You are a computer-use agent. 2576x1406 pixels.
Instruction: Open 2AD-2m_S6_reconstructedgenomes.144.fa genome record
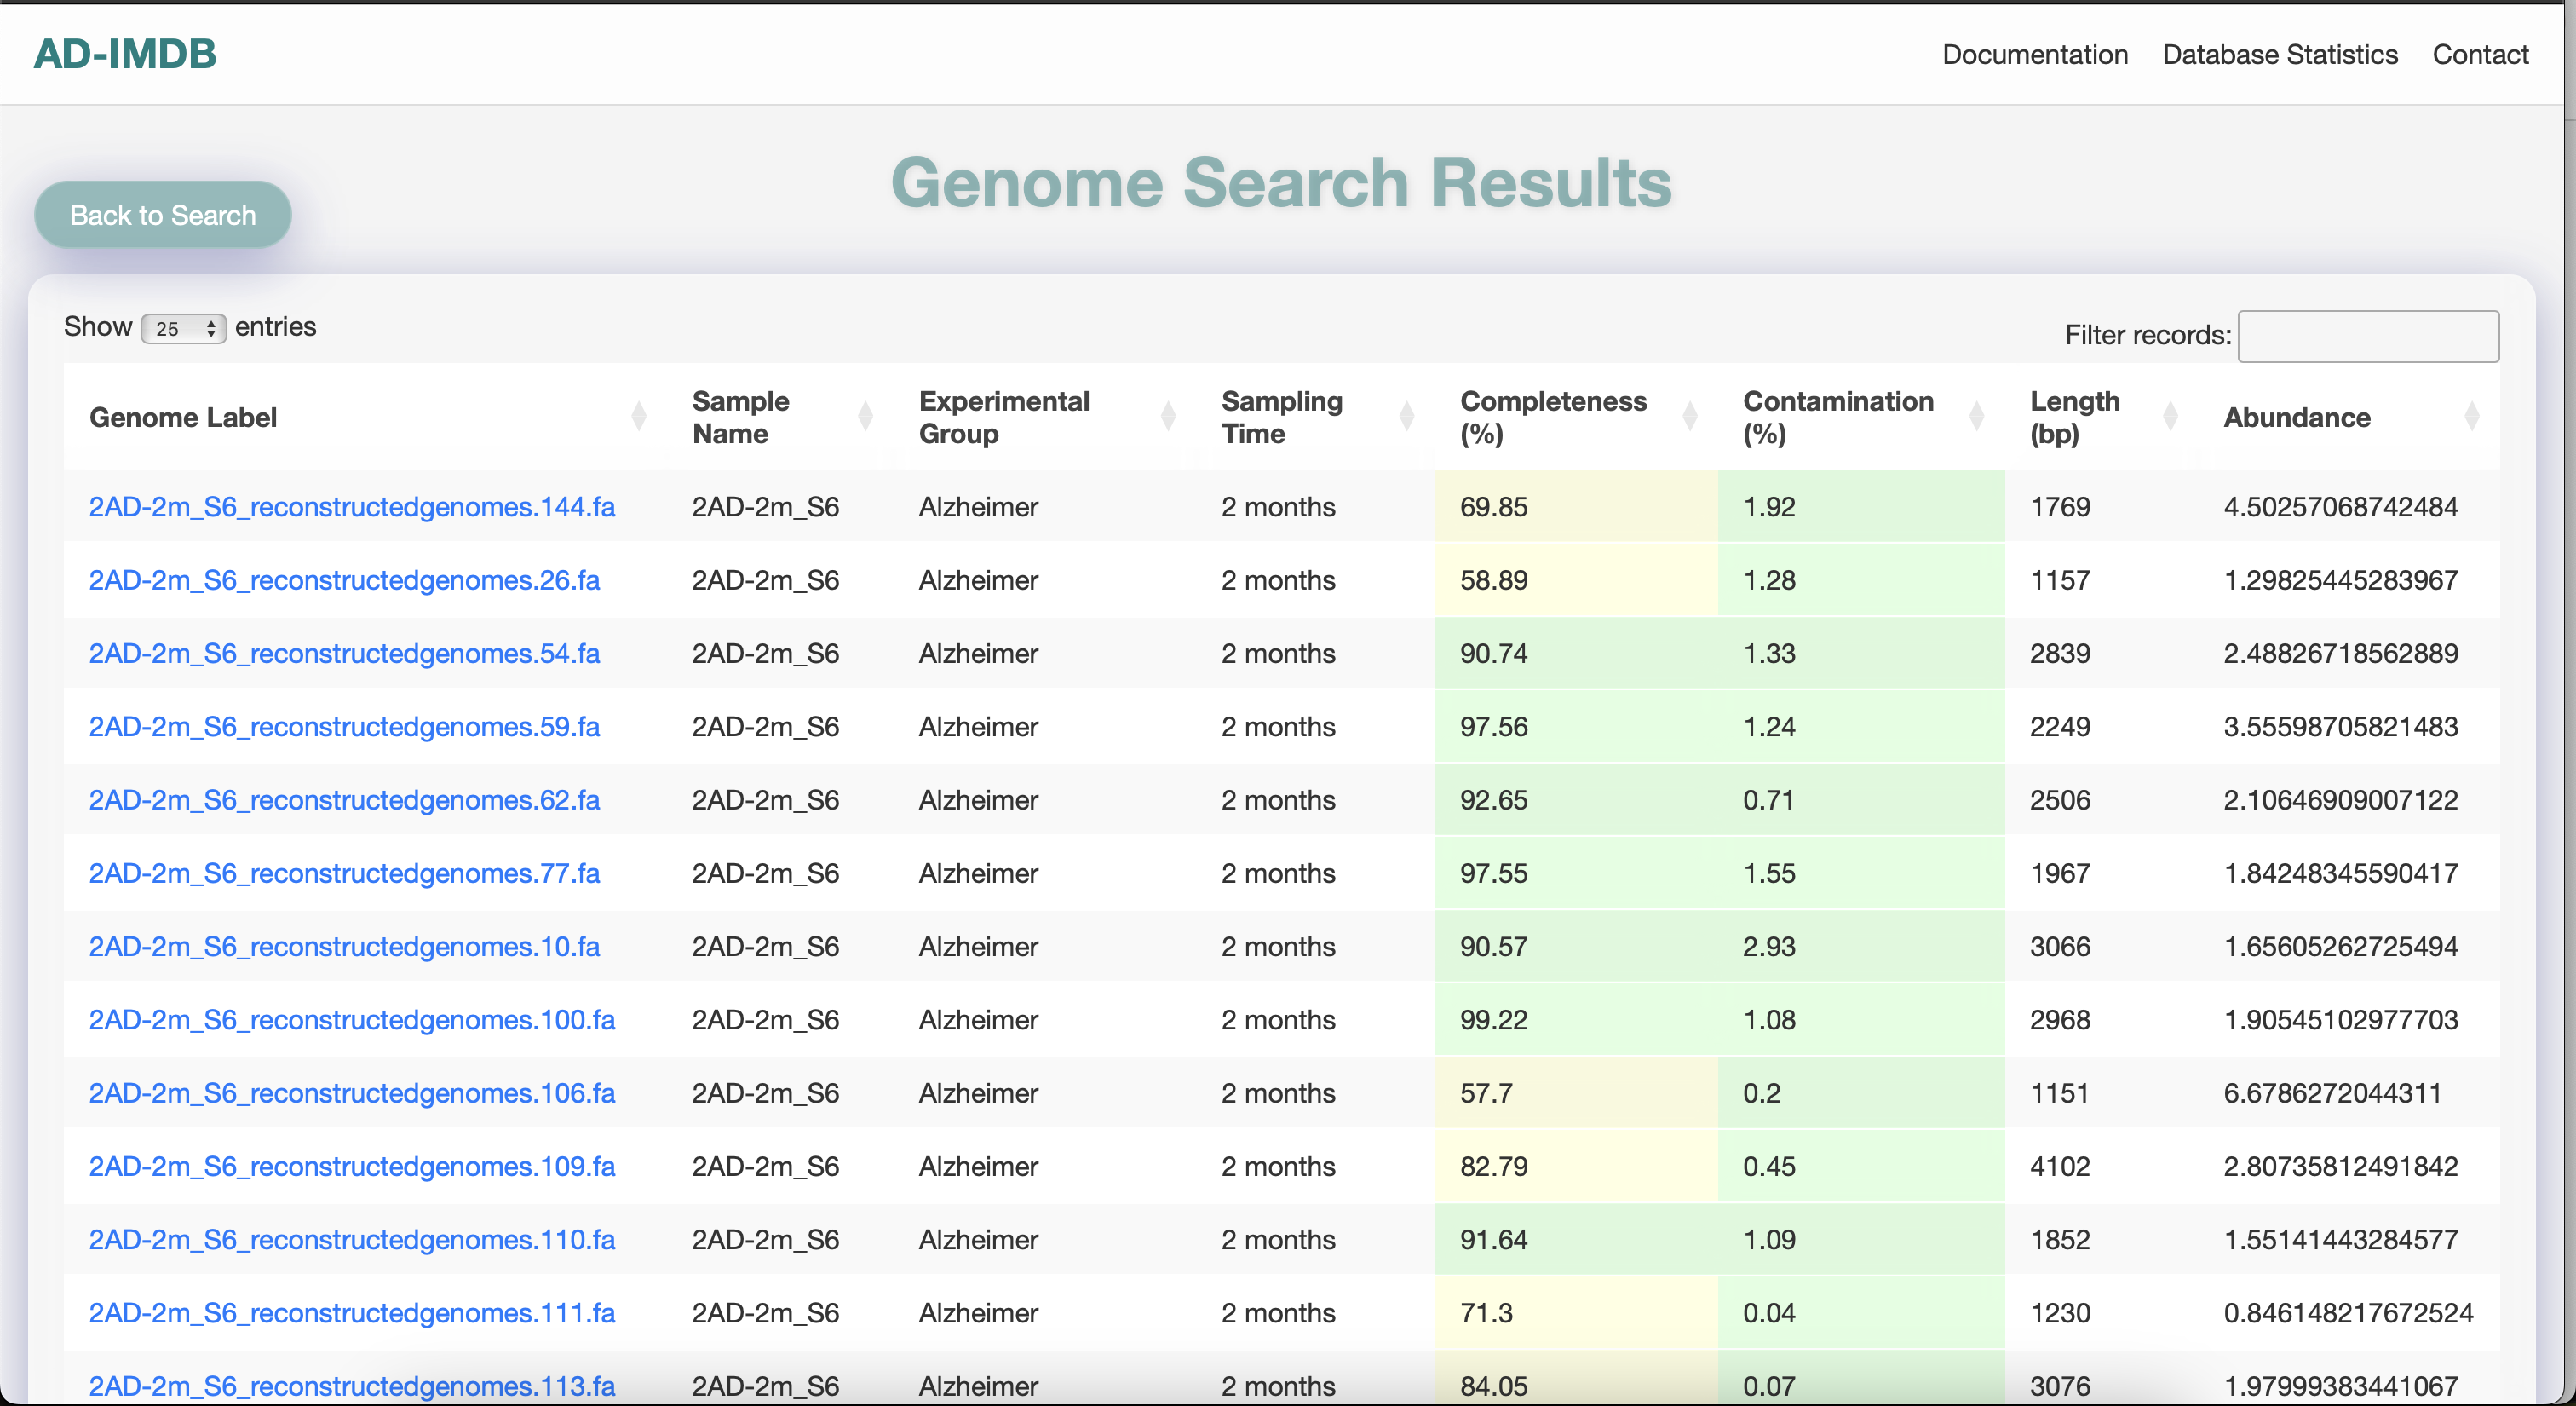click(x=352, y=507)
